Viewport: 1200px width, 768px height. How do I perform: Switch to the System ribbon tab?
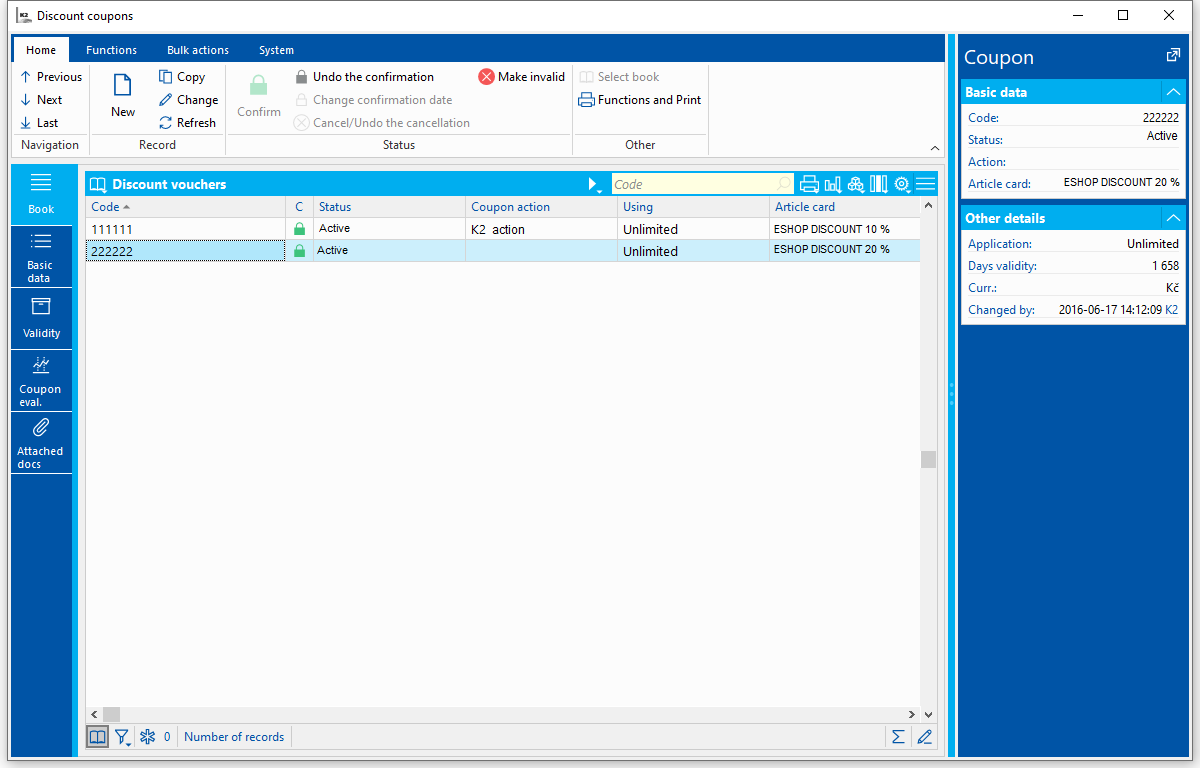click(x=276, y=50)
